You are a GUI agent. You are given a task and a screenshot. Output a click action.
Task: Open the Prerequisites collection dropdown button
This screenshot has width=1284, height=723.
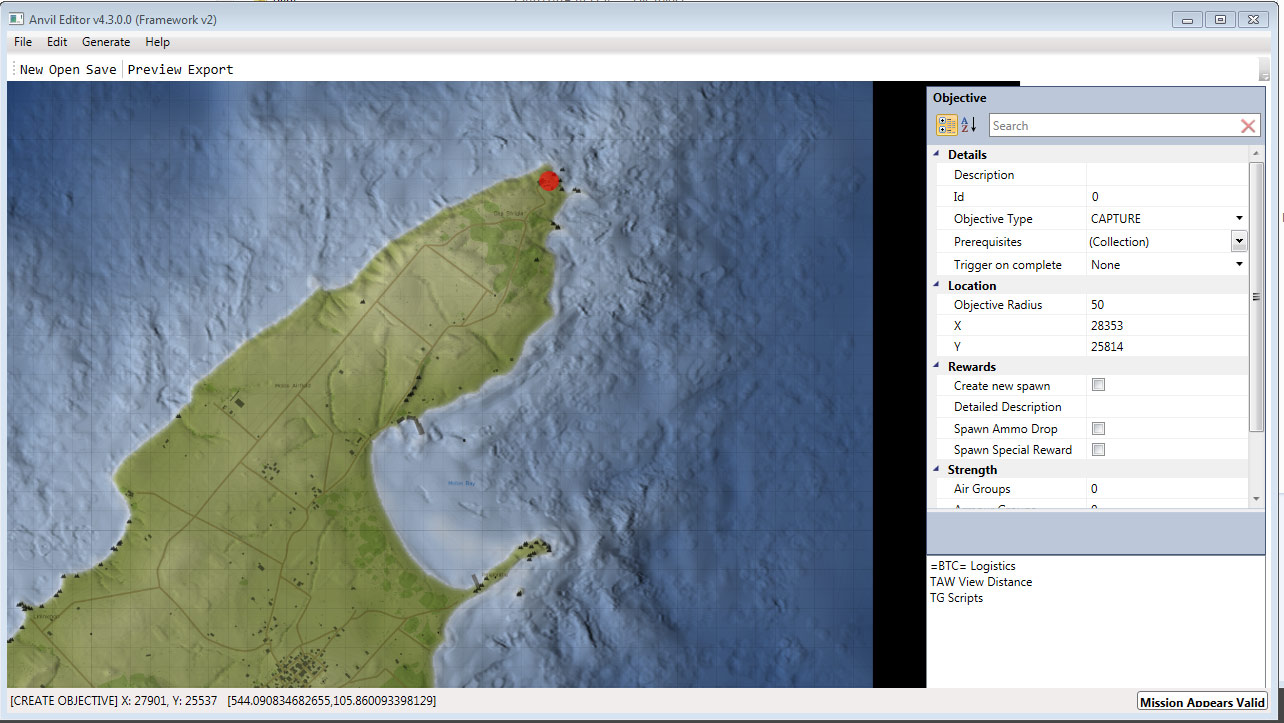1239,241
